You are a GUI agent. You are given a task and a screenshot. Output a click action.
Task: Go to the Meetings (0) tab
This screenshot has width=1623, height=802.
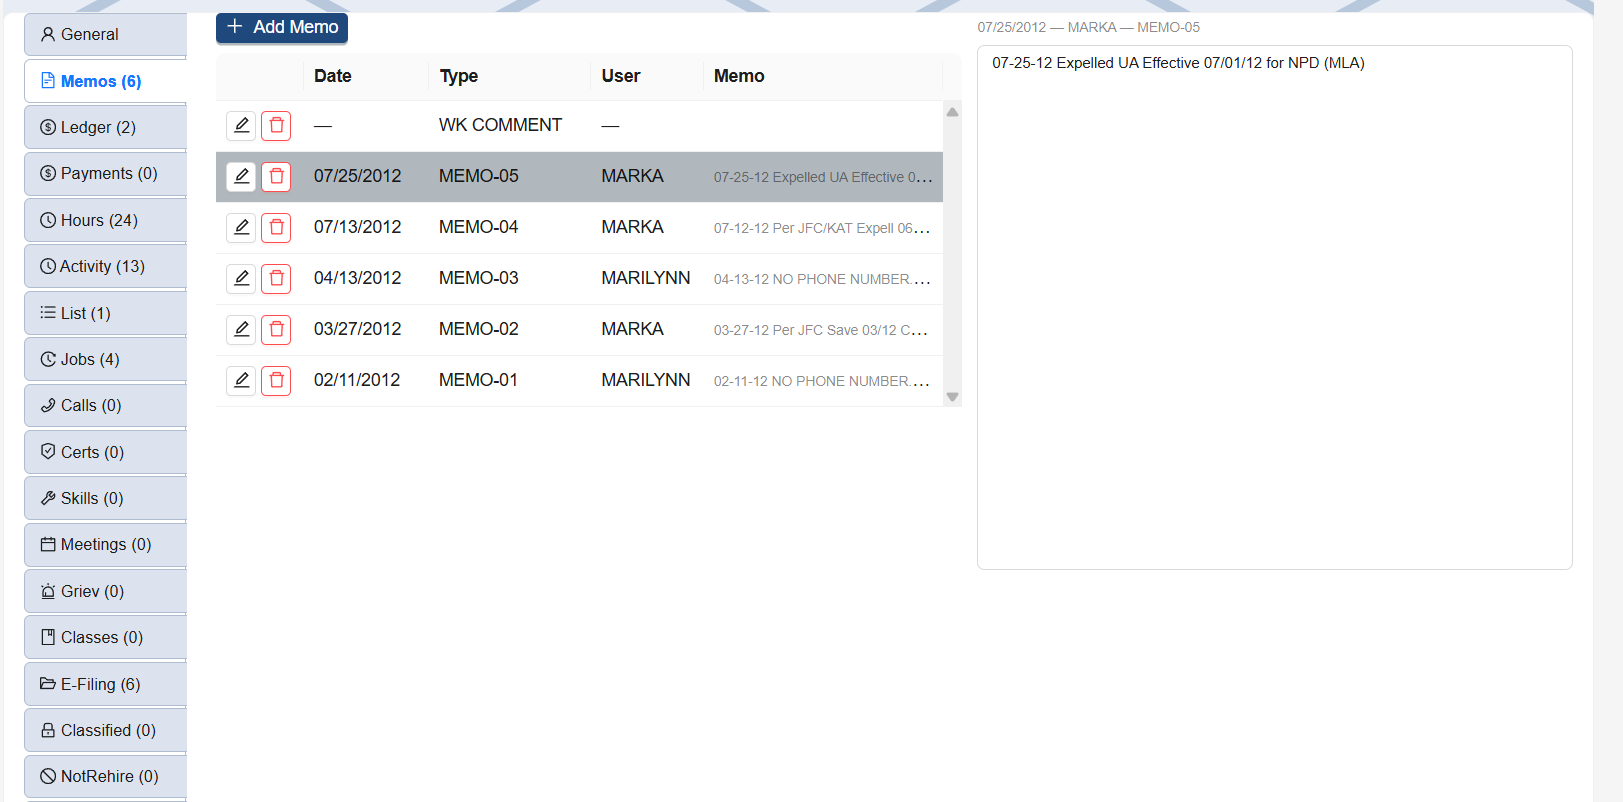pos(105,544)
